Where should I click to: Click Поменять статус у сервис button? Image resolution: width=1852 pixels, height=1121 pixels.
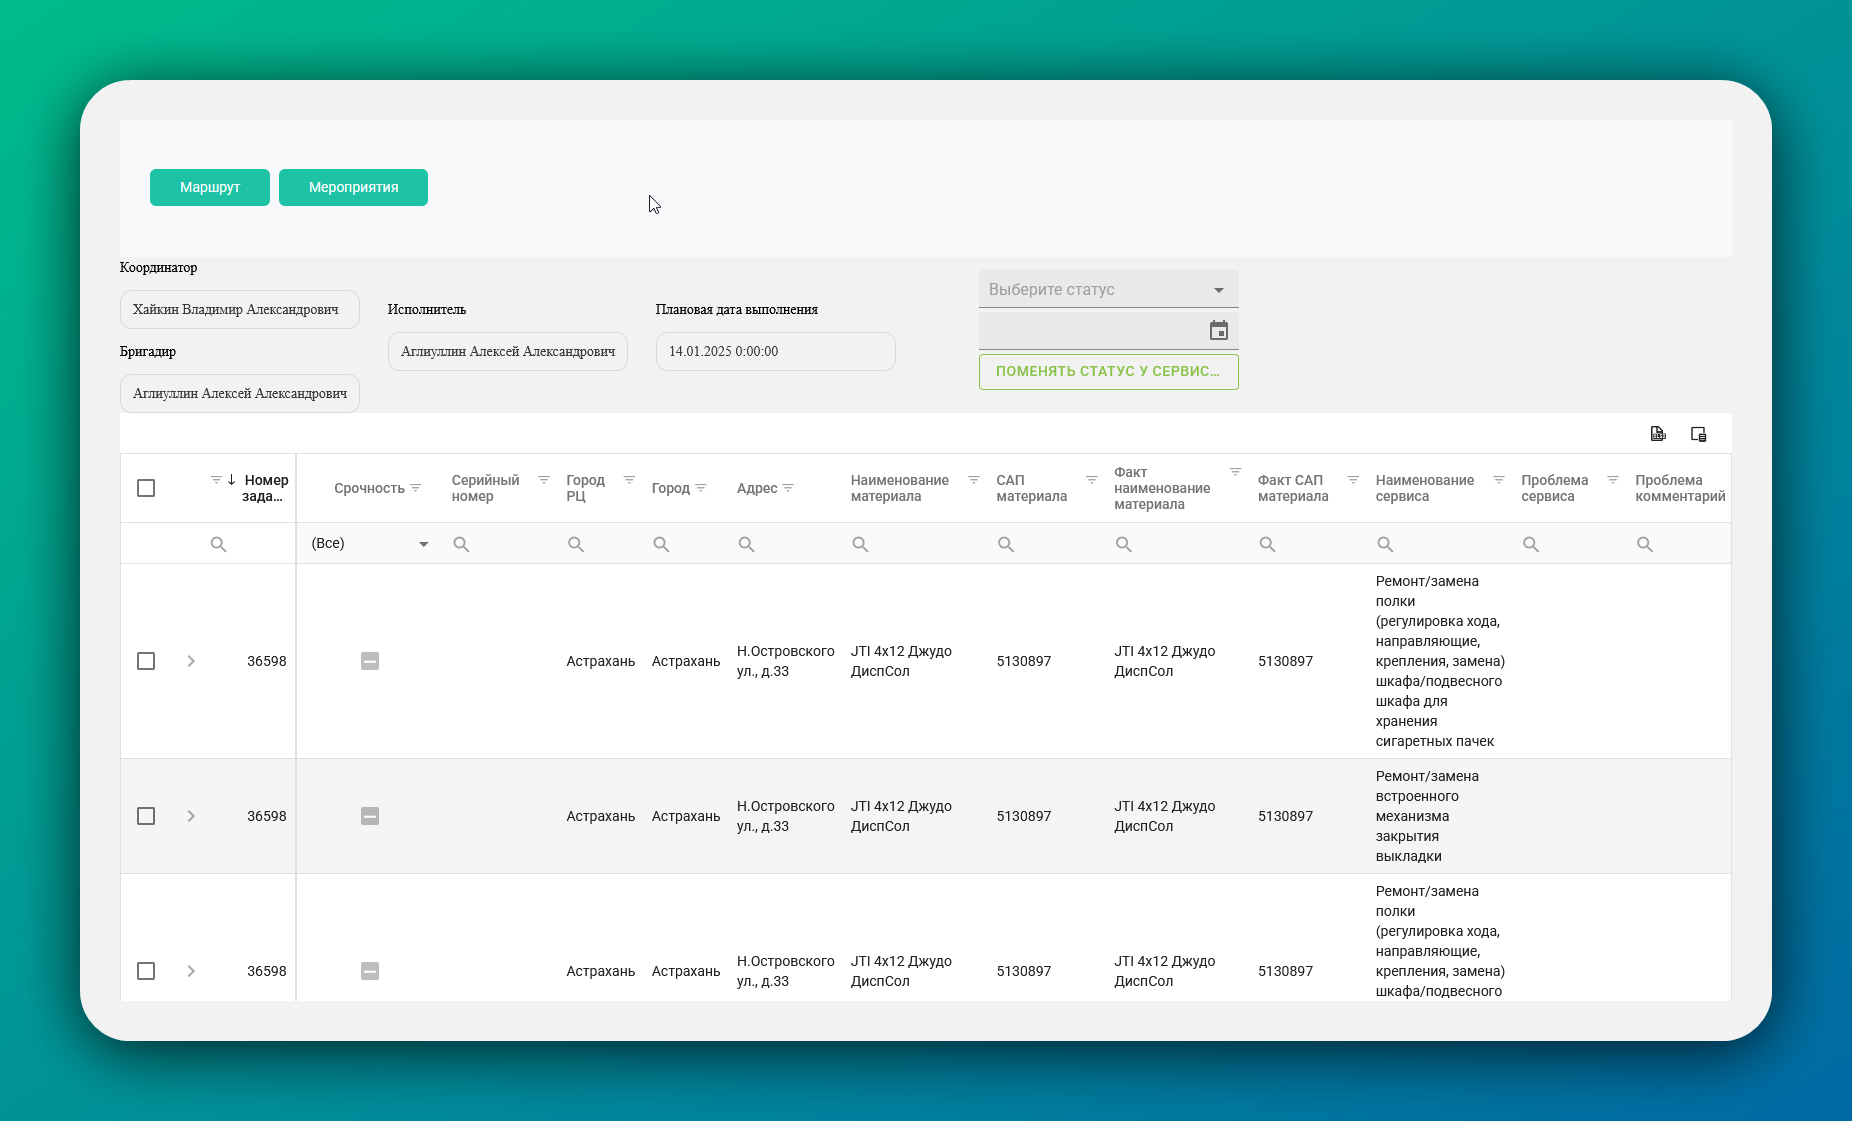(1108, 372)
